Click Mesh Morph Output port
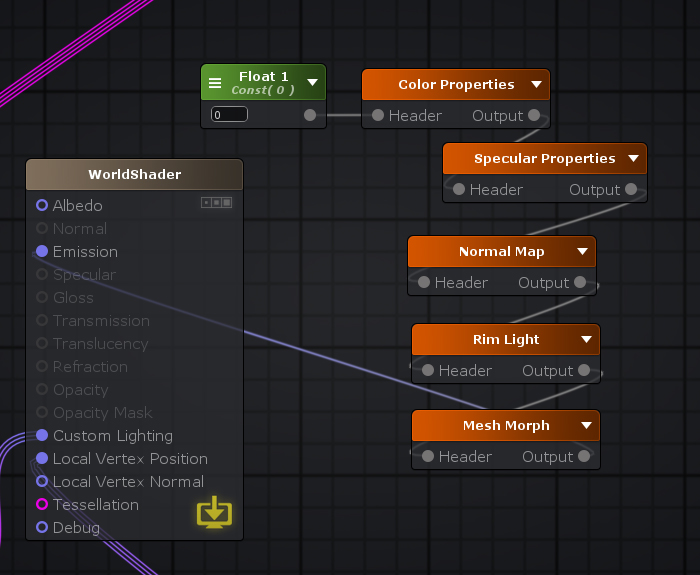The image size is (700, 575). pos(584,456)
